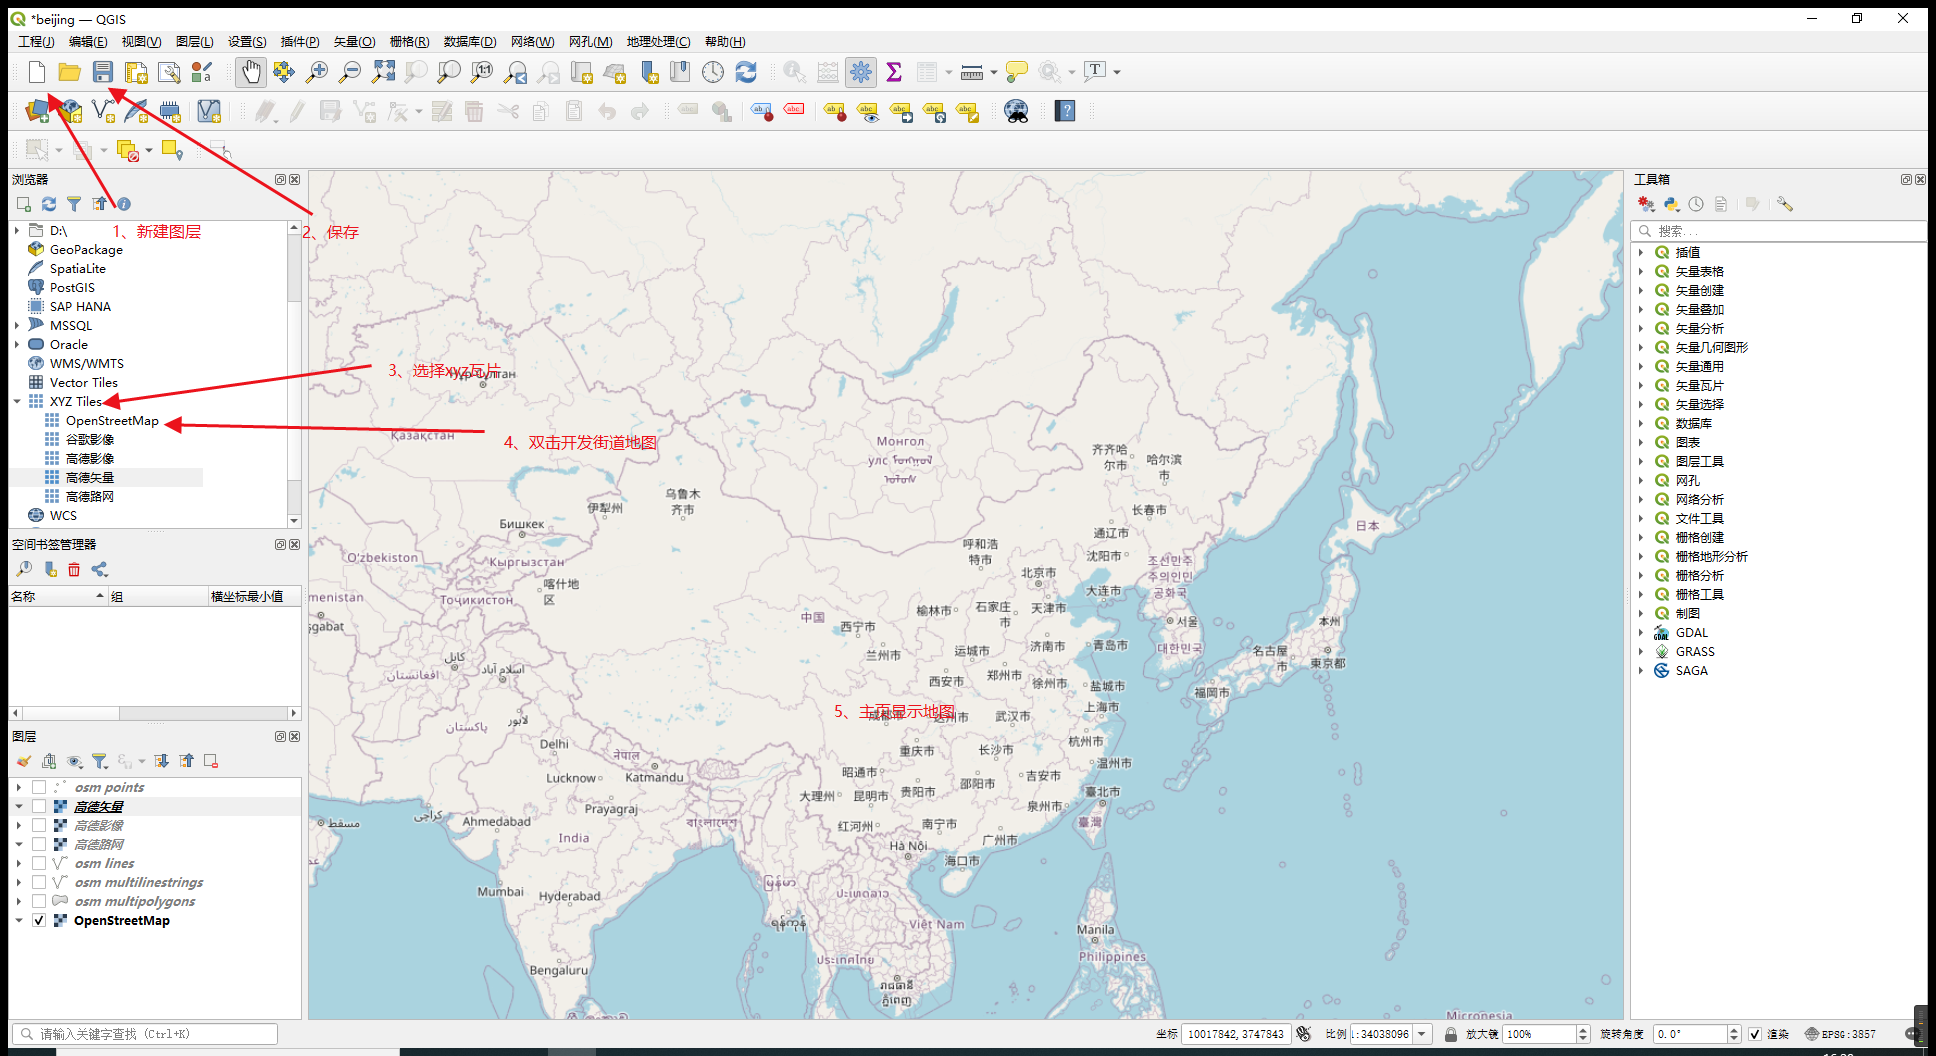Show the osm multipolygons layer
Image resolution: width=1936 pixels, height=1056 pixels.
[39, 901]
